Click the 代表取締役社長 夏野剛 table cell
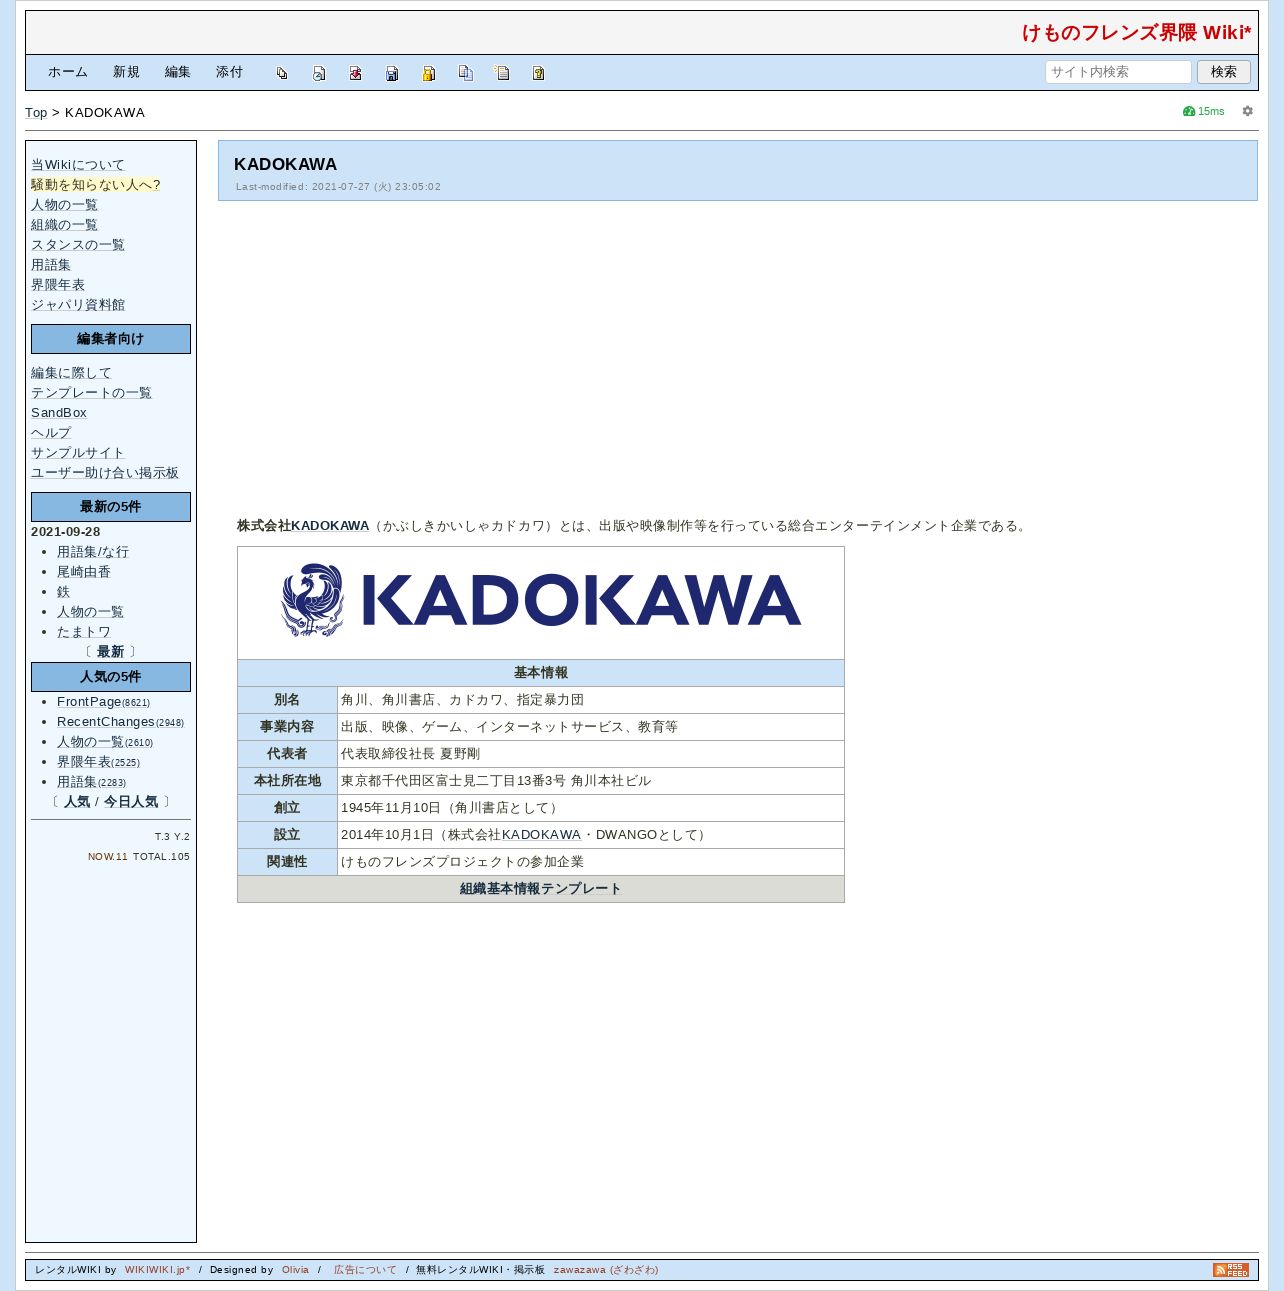Image resolution: width=1284 pixels, height=1291 pixels. tap(591, 754)
